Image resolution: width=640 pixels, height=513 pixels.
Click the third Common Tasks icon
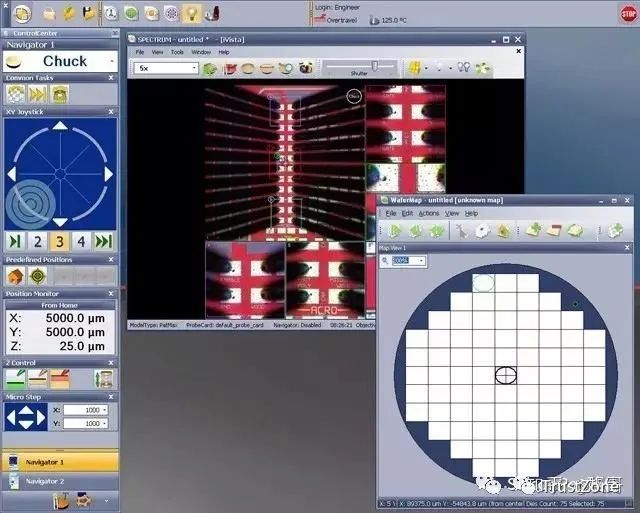59,94
